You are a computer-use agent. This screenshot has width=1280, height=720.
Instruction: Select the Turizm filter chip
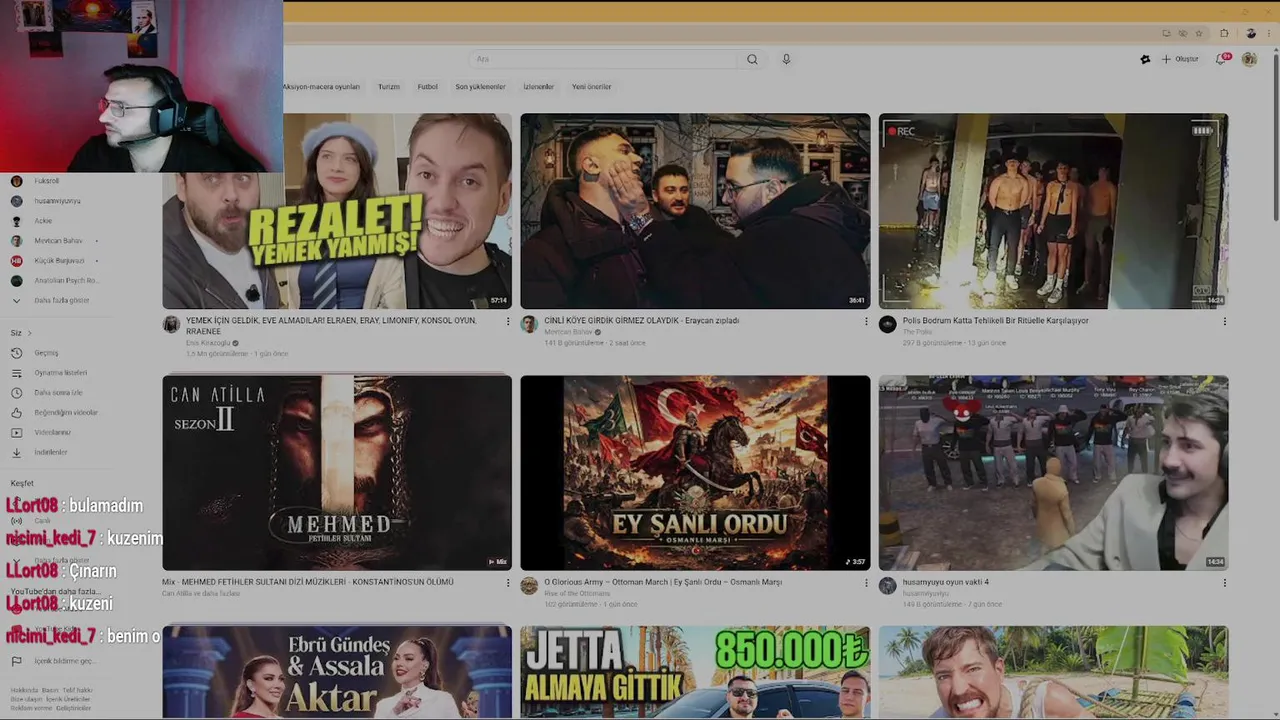click(389, 87)
